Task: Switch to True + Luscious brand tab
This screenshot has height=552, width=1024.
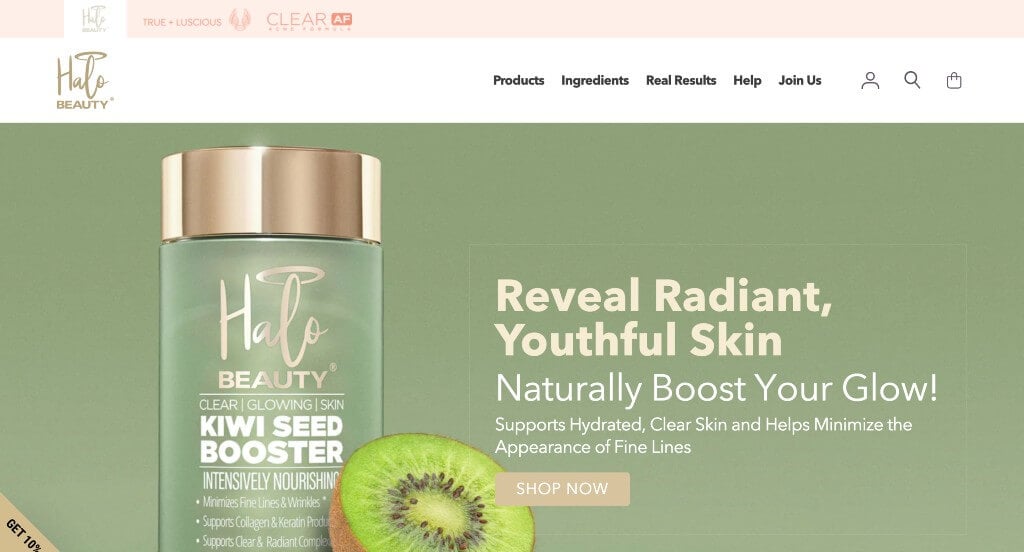Action: click(196, 20)
